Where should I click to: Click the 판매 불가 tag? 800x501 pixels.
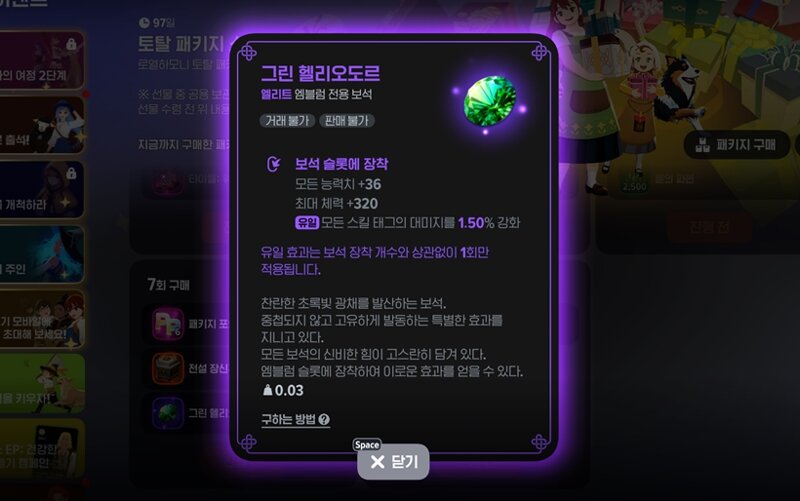(x=347, y=120)
